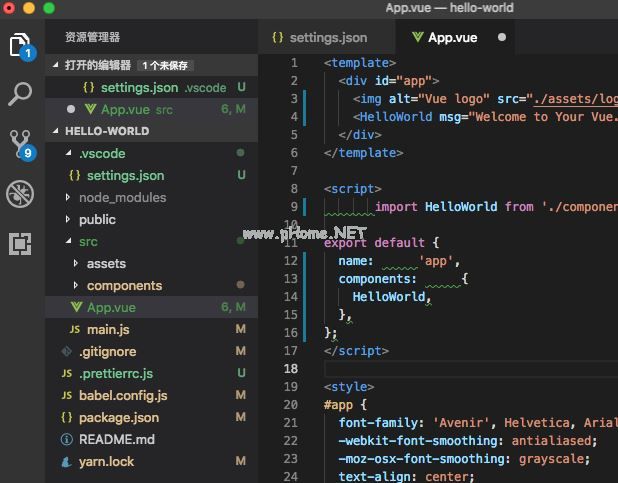The width and height of the screenshot is (618, 483).
Task: Click the braces icon beside package.json
Action: 67,417
